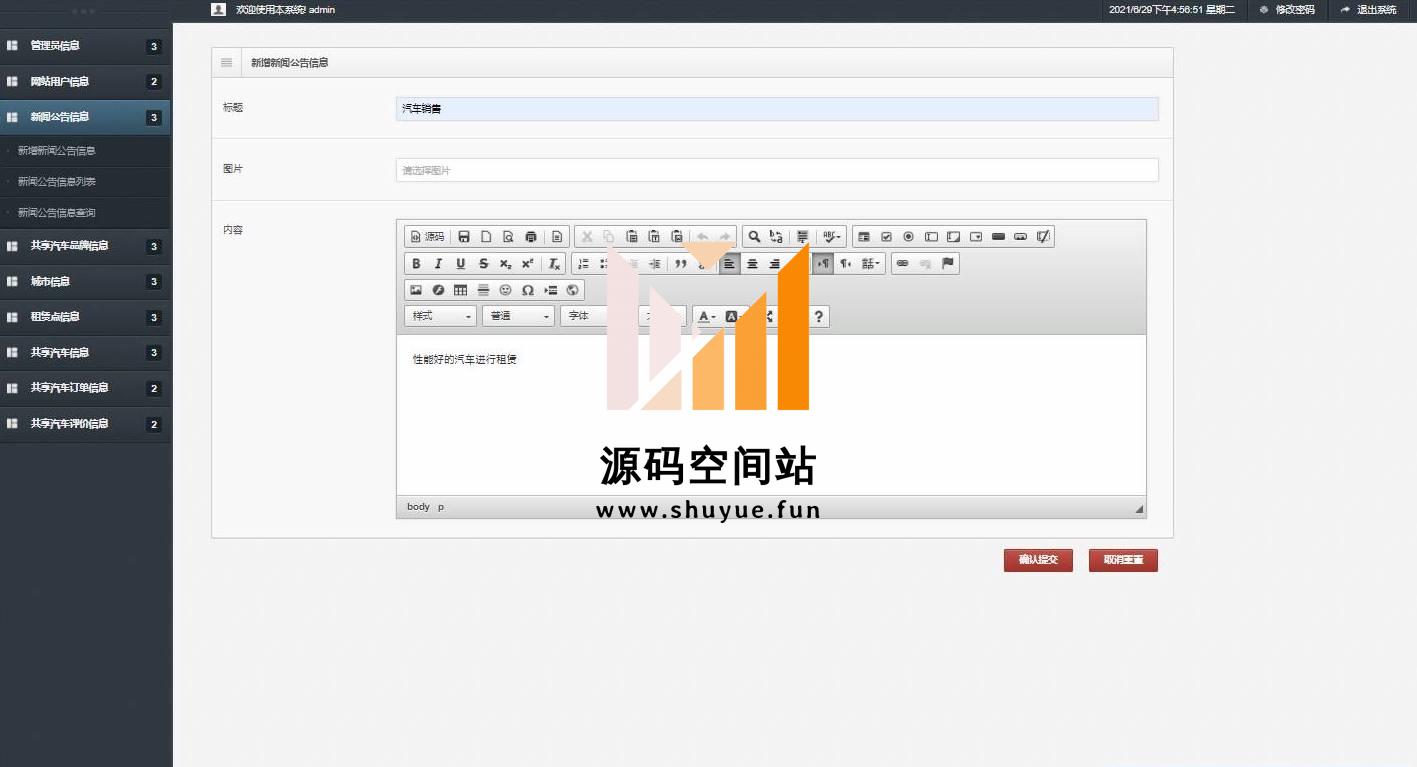Insert a page break
This screenshot has height=767, width=1417.
tap(550, 290)
